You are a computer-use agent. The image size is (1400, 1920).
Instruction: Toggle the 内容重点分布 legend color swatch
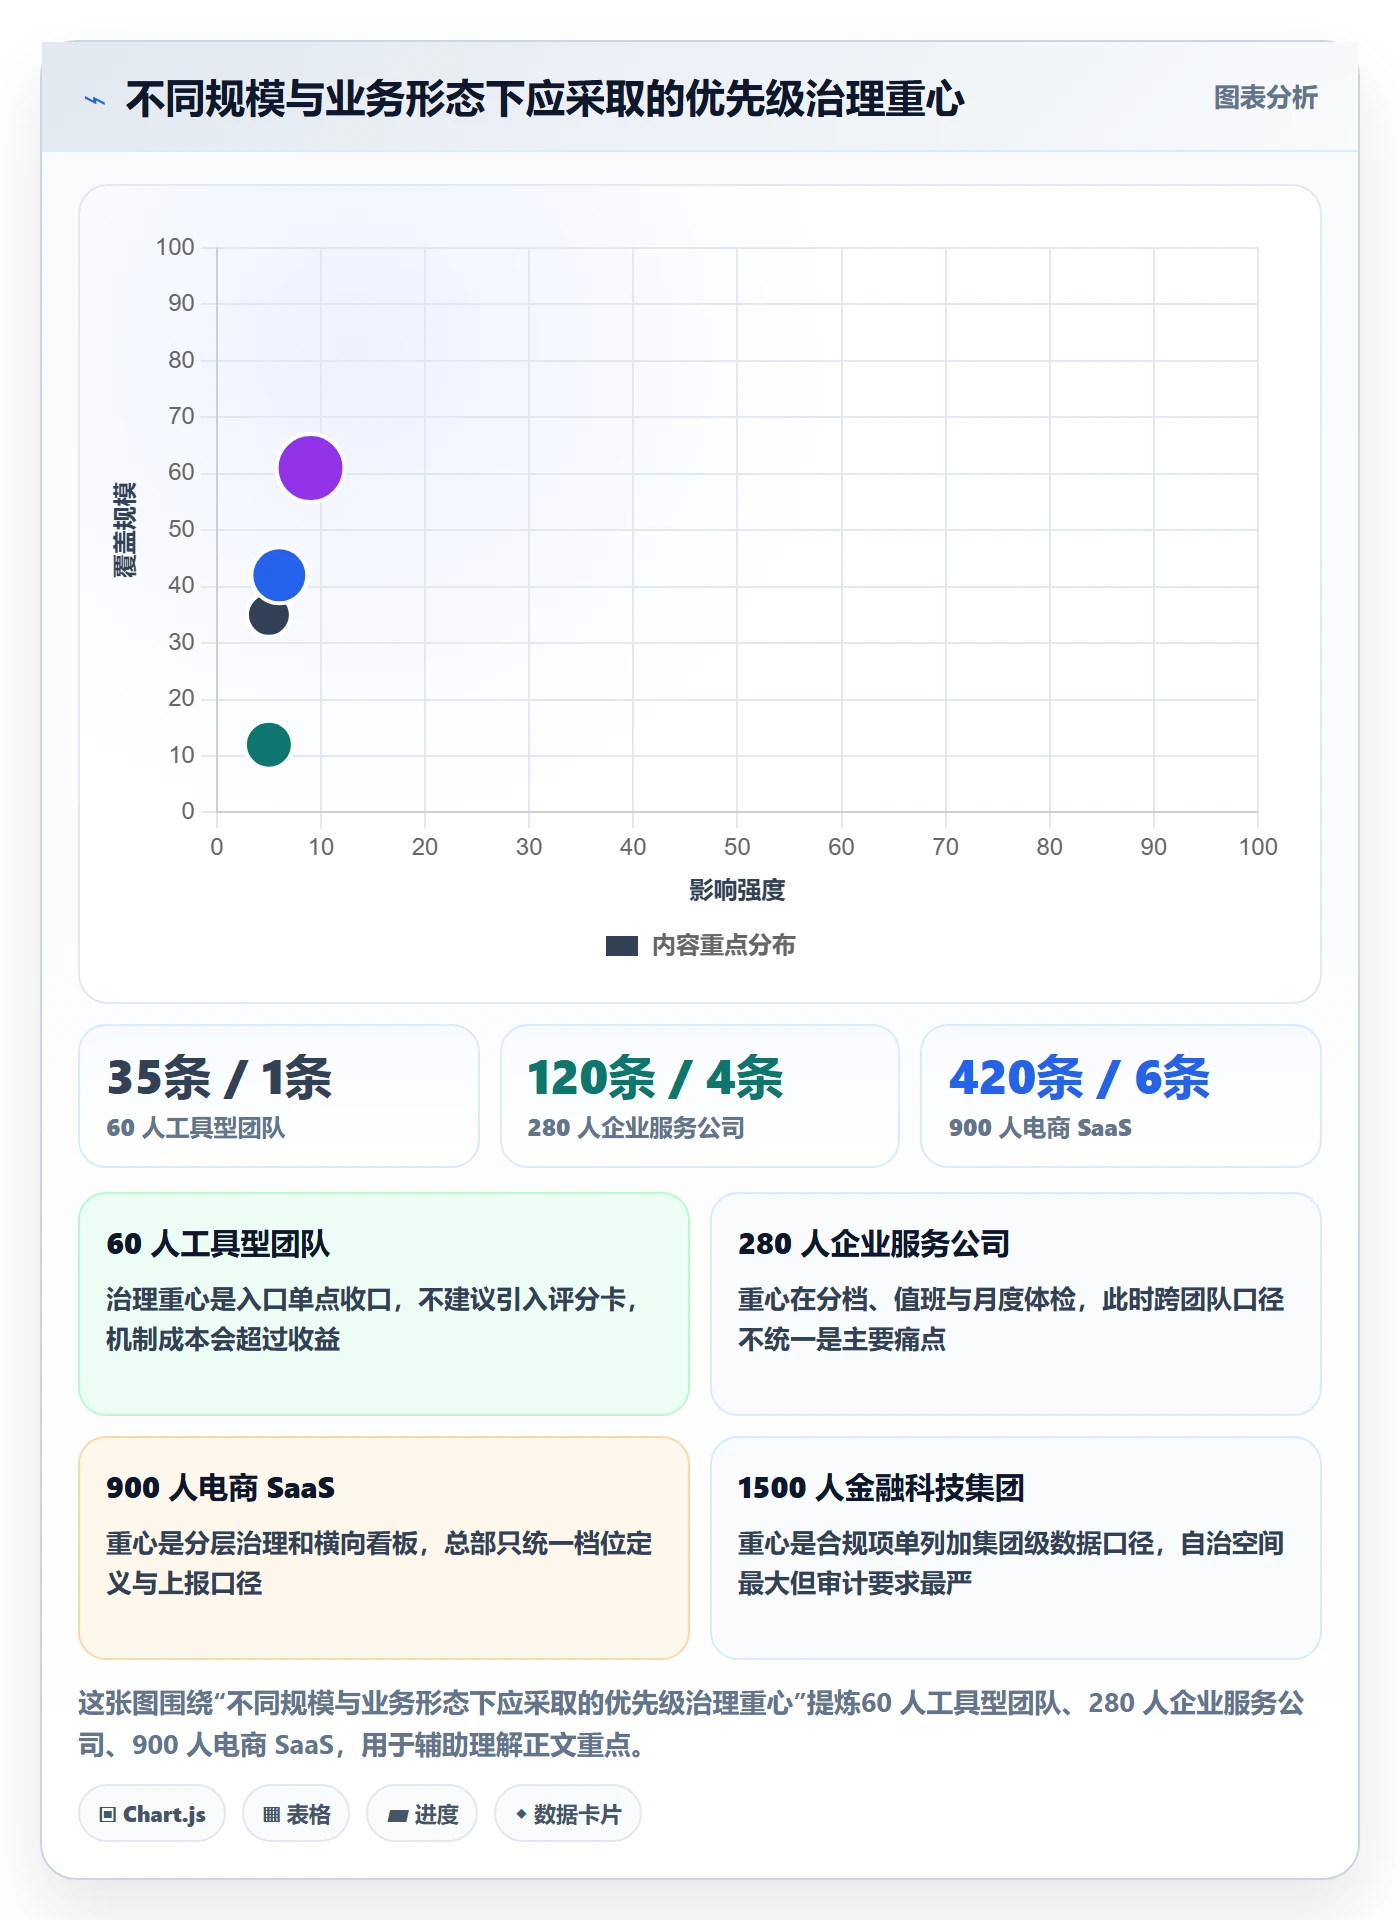622,946
